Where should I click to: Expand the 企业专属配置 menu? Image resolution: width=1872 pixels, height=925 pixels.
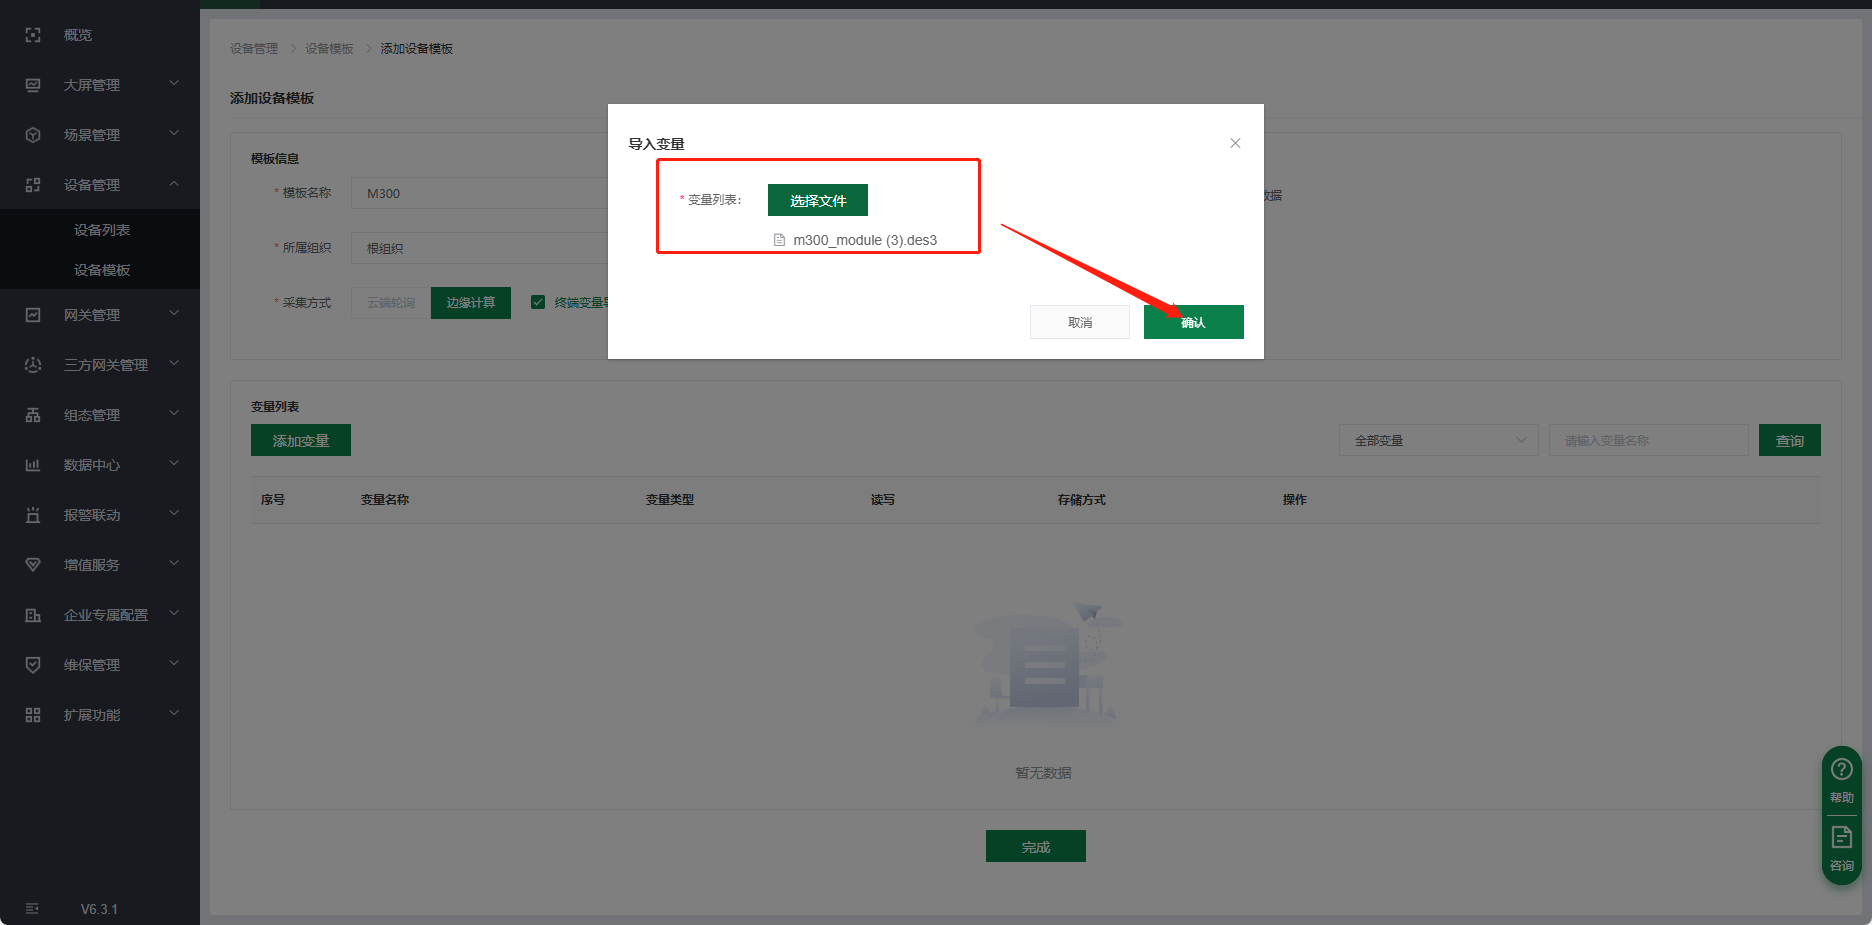coord(174,613)
